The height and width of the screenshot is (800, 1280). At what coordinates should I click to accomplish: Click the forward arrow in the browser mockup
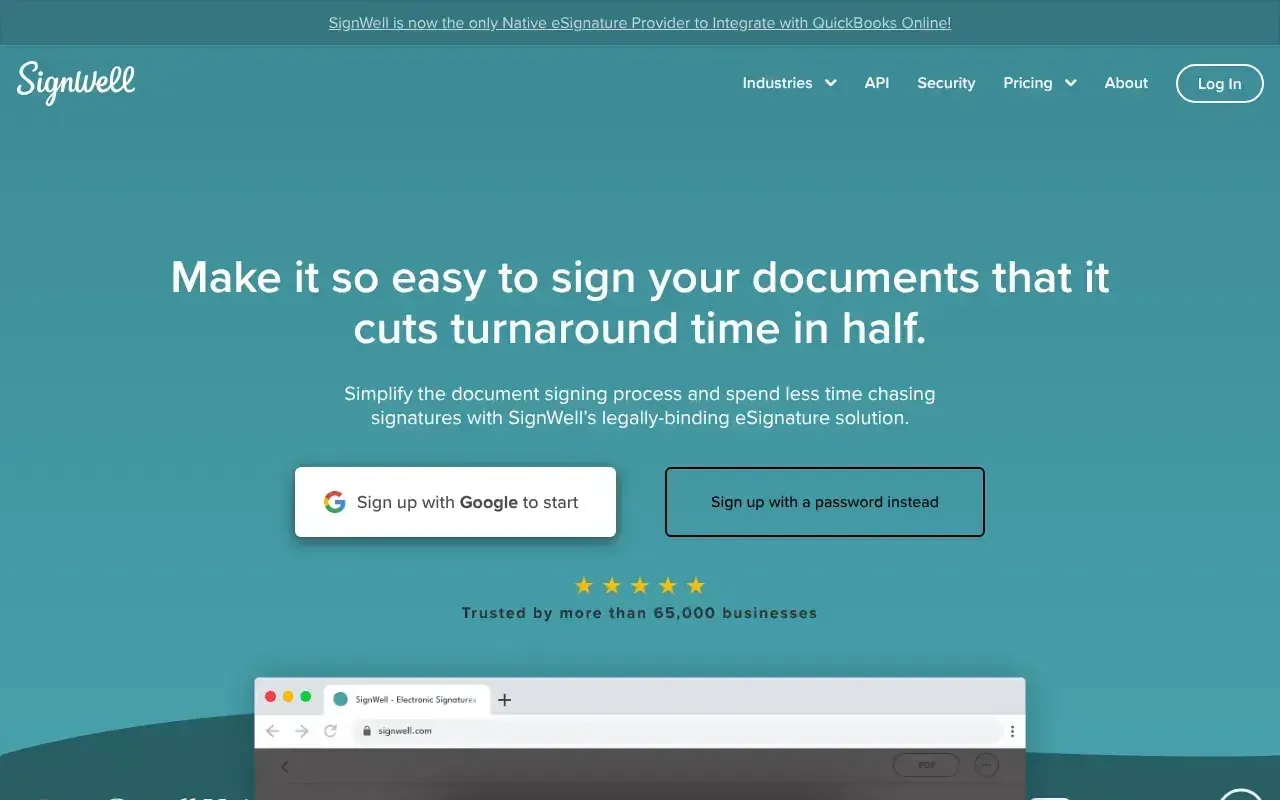[301, 731]
